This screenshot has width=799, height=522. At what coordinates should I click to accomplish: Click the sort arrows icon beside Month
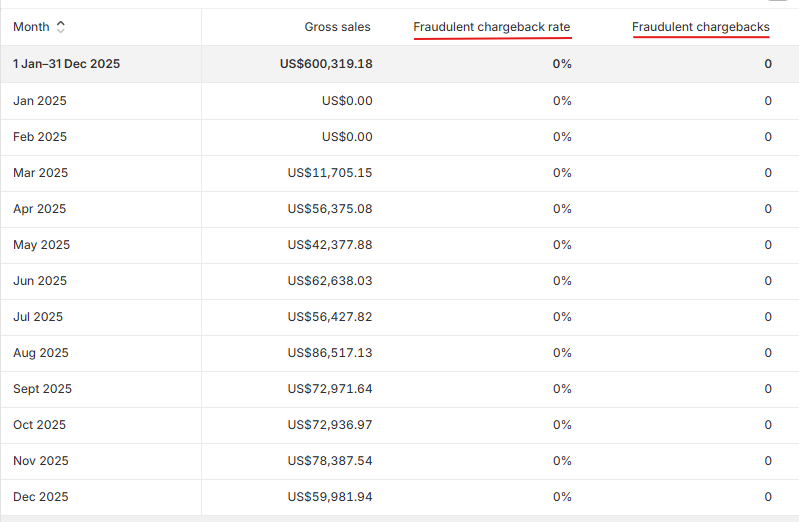point(61,27)
